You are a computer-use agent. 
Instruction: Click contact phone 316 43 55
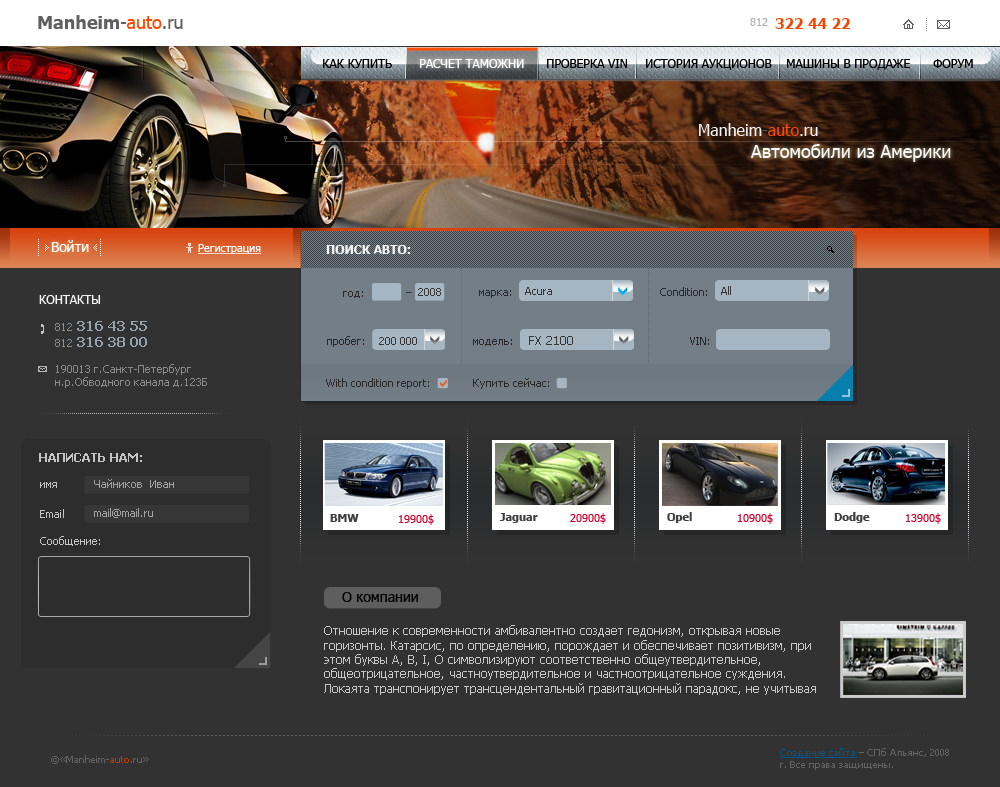112,326
